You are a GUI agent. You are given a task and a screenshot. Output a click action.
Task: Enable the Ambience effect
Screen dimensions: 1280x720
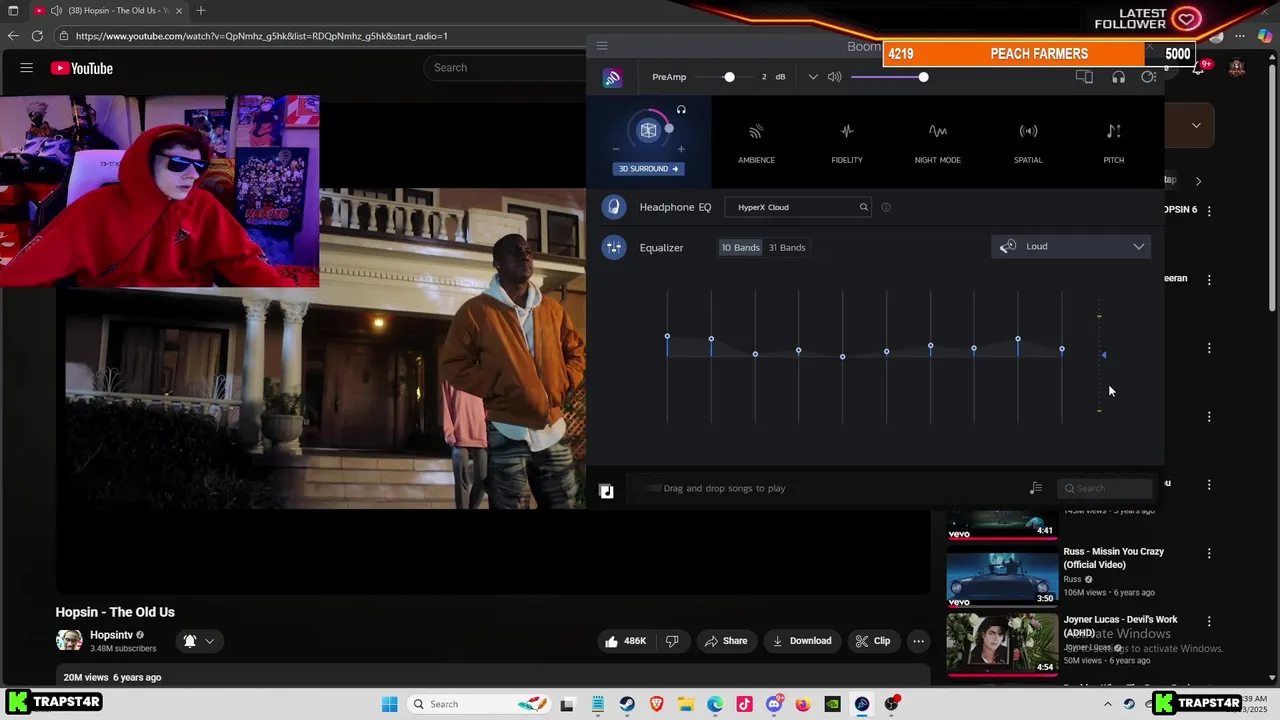(756, 142)
